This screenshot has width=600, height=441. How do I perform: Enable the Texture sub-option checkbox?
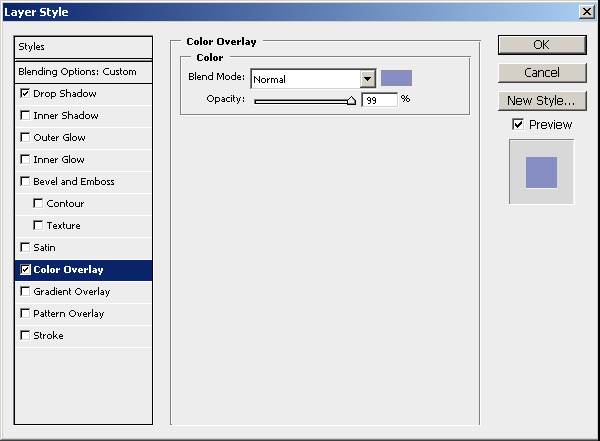click(x=38, y=226)
